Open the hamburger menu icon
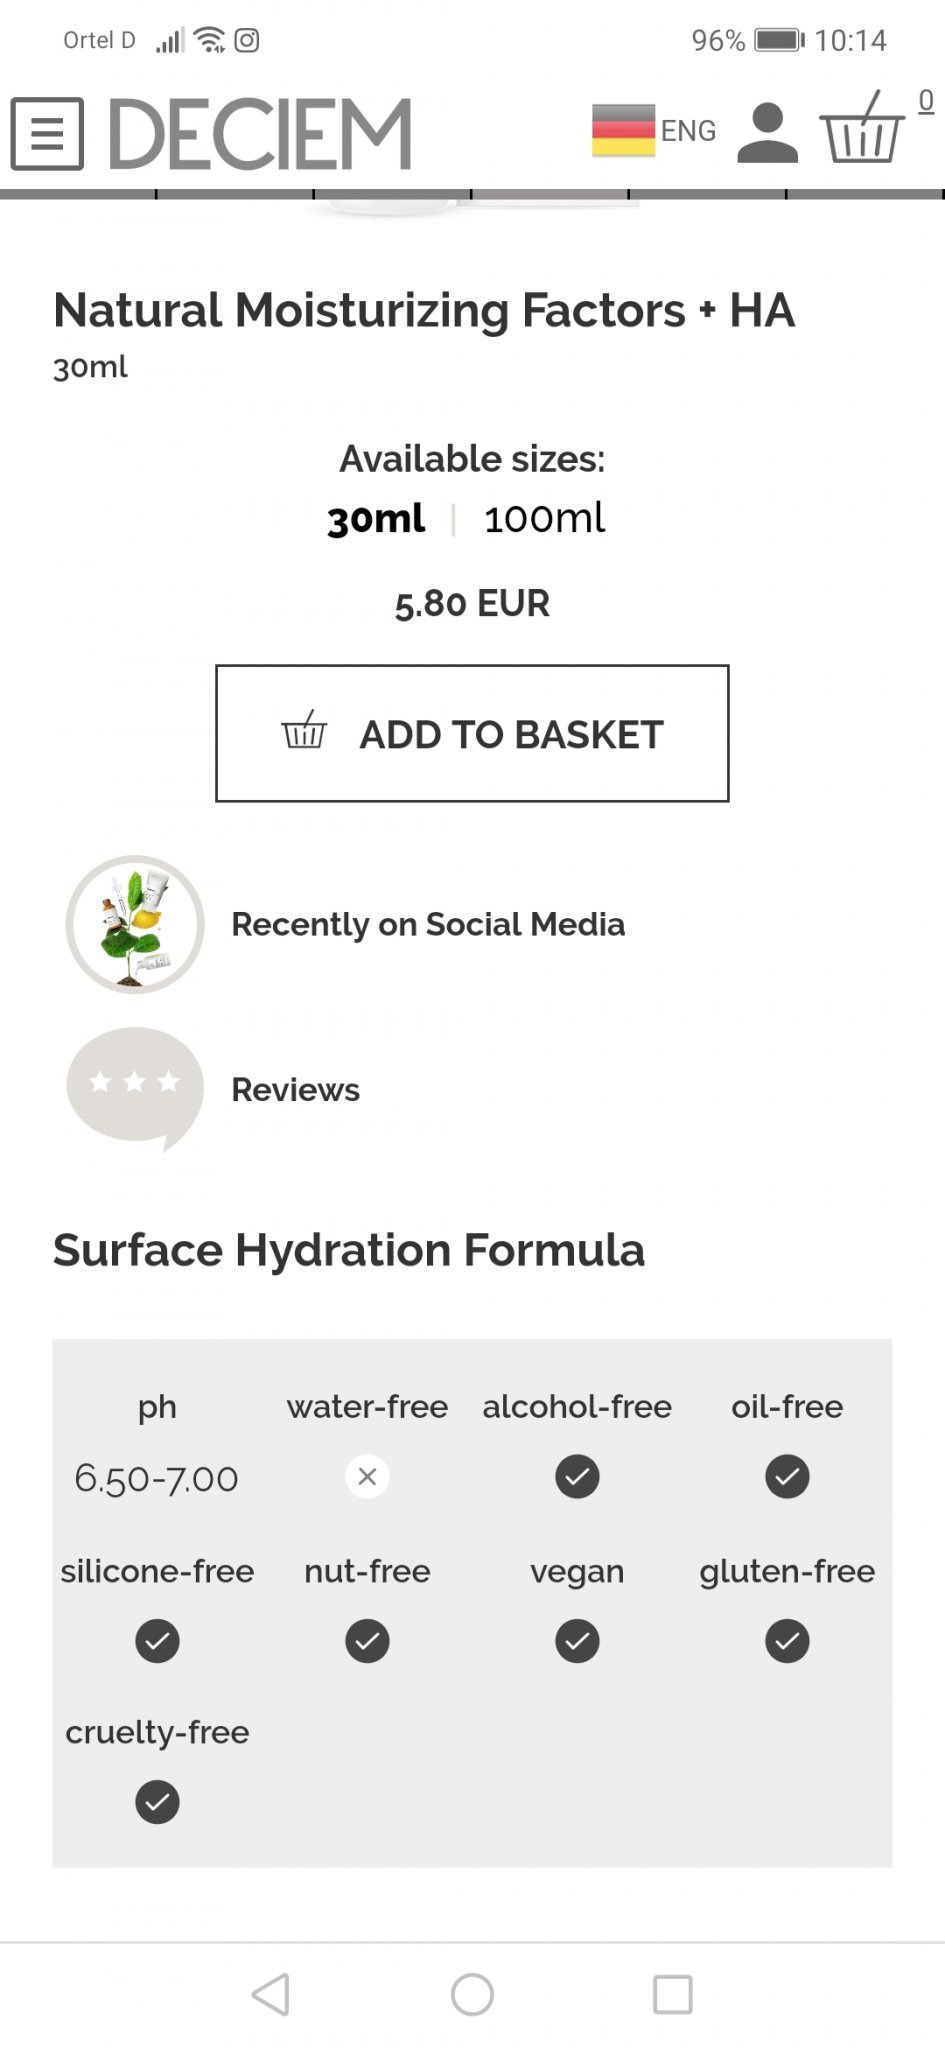The width and height of the screenshot is (945, 2048). (47, 133)
